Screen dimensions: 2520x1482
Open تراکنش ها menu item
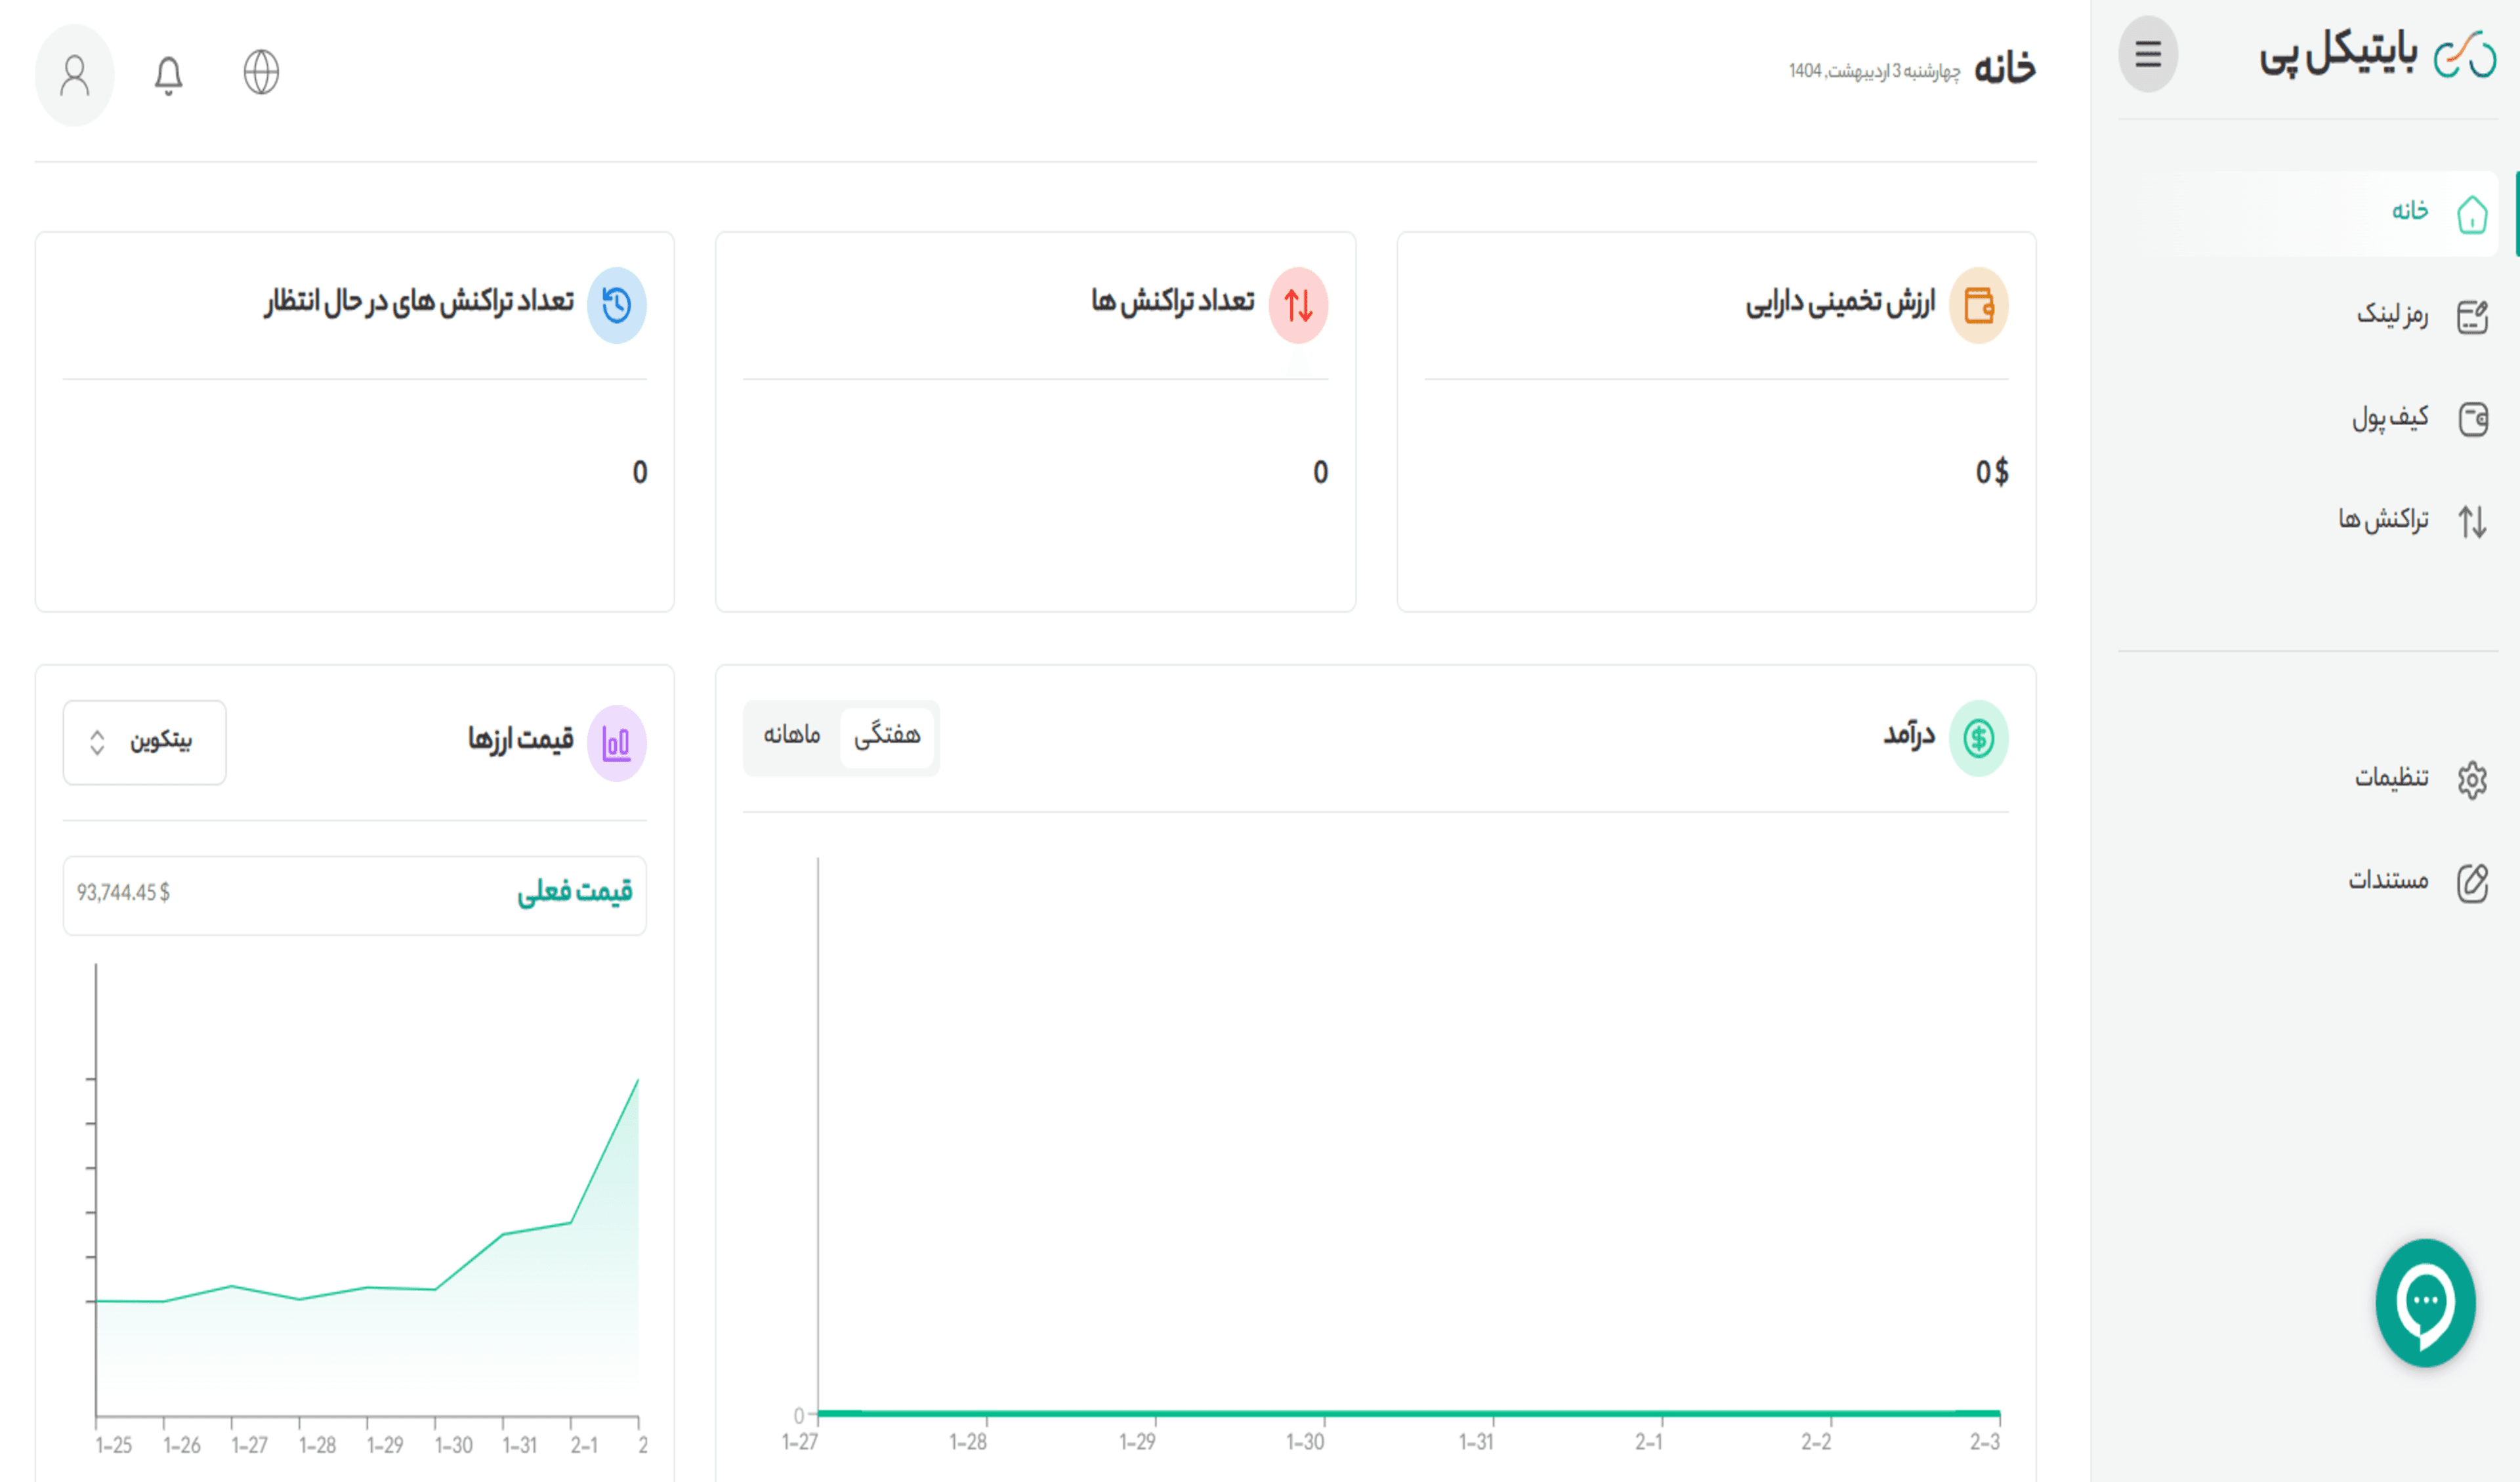[2383, 519]
